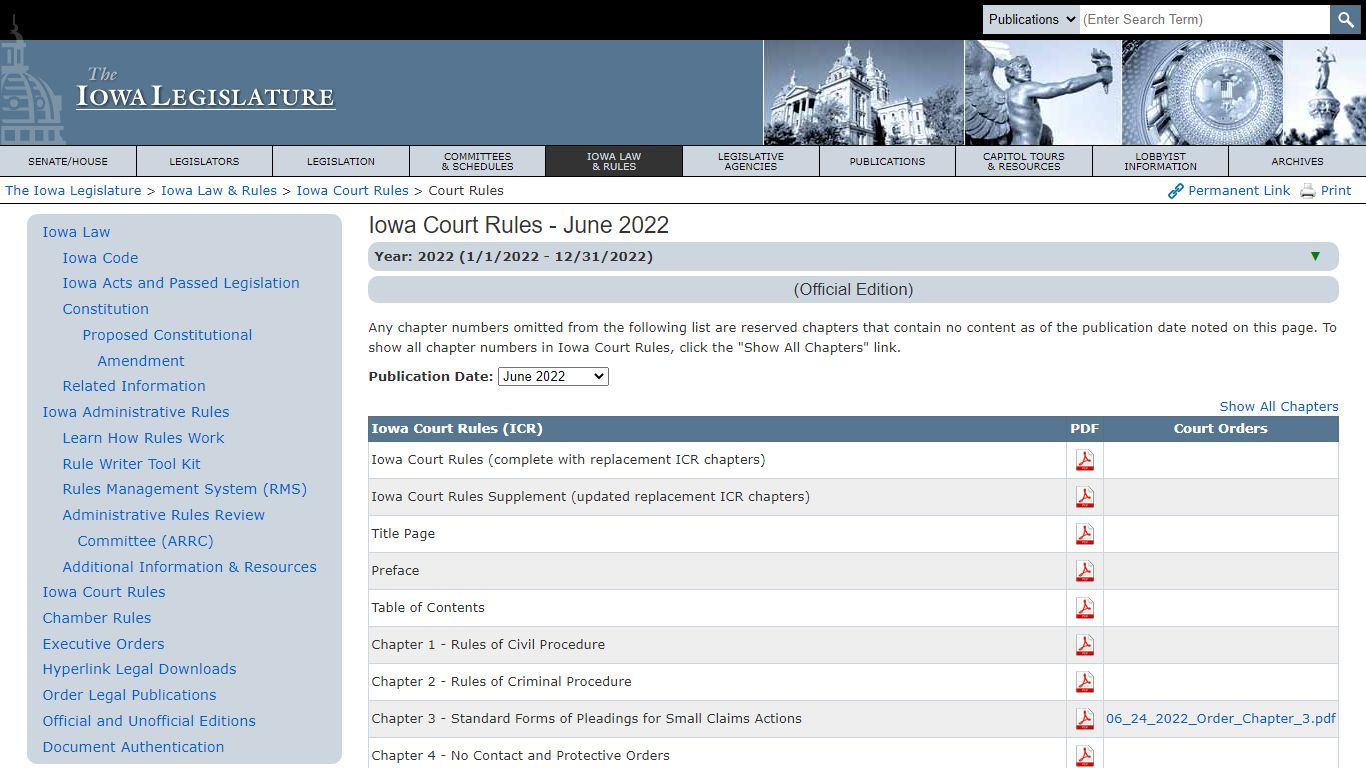1366x768 pixels.
Task: Open the Publications search scope dropdown
Action: [1031, 19]
